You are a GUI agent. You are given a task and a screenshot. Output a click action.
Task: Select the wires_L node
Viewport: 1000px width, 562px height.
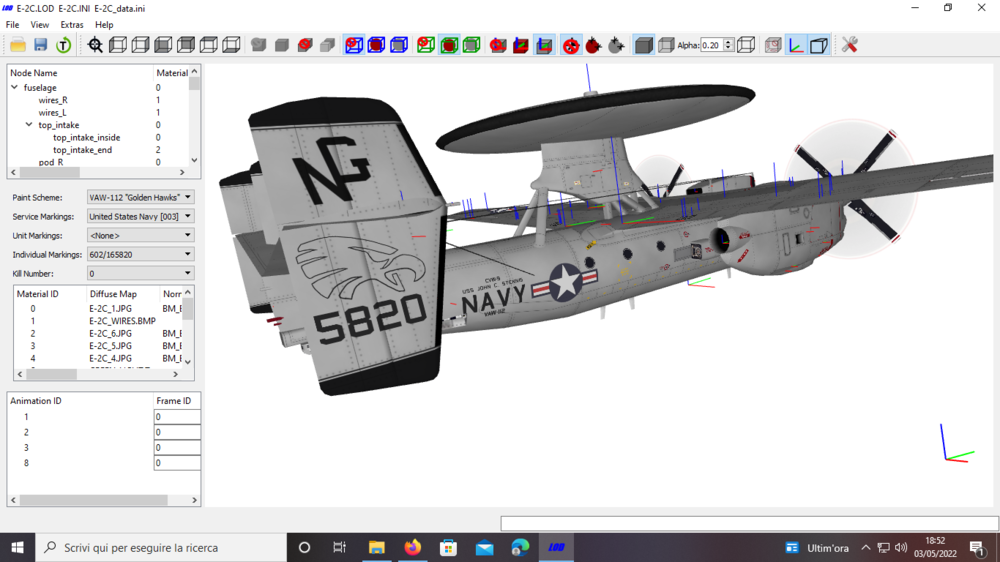52,112
